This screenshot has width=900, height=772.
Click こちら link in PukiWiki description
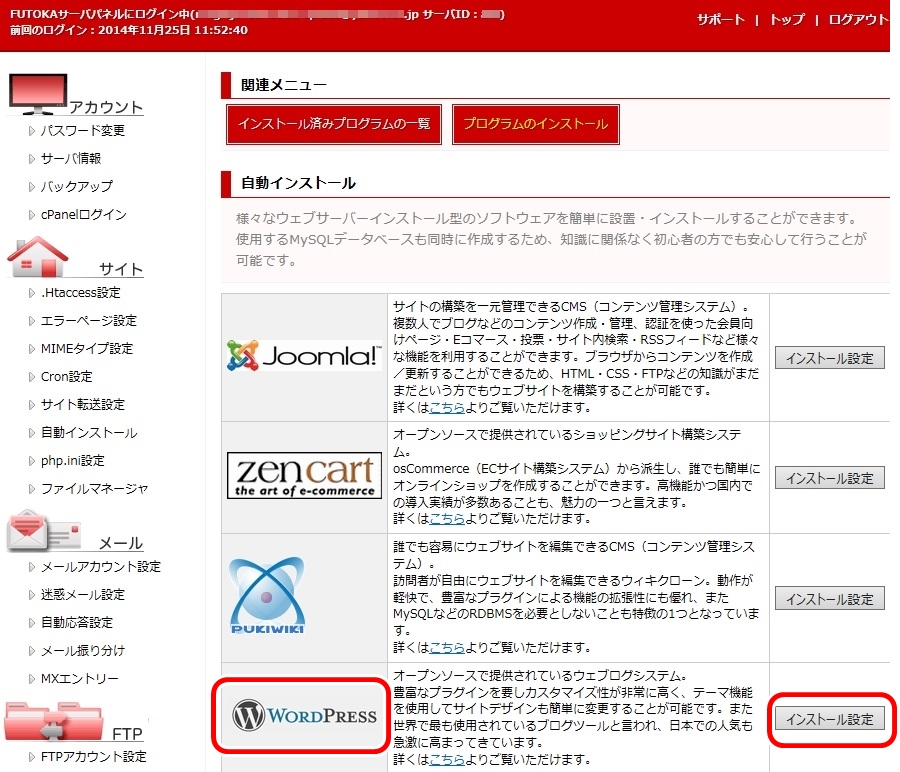point(447,648)
